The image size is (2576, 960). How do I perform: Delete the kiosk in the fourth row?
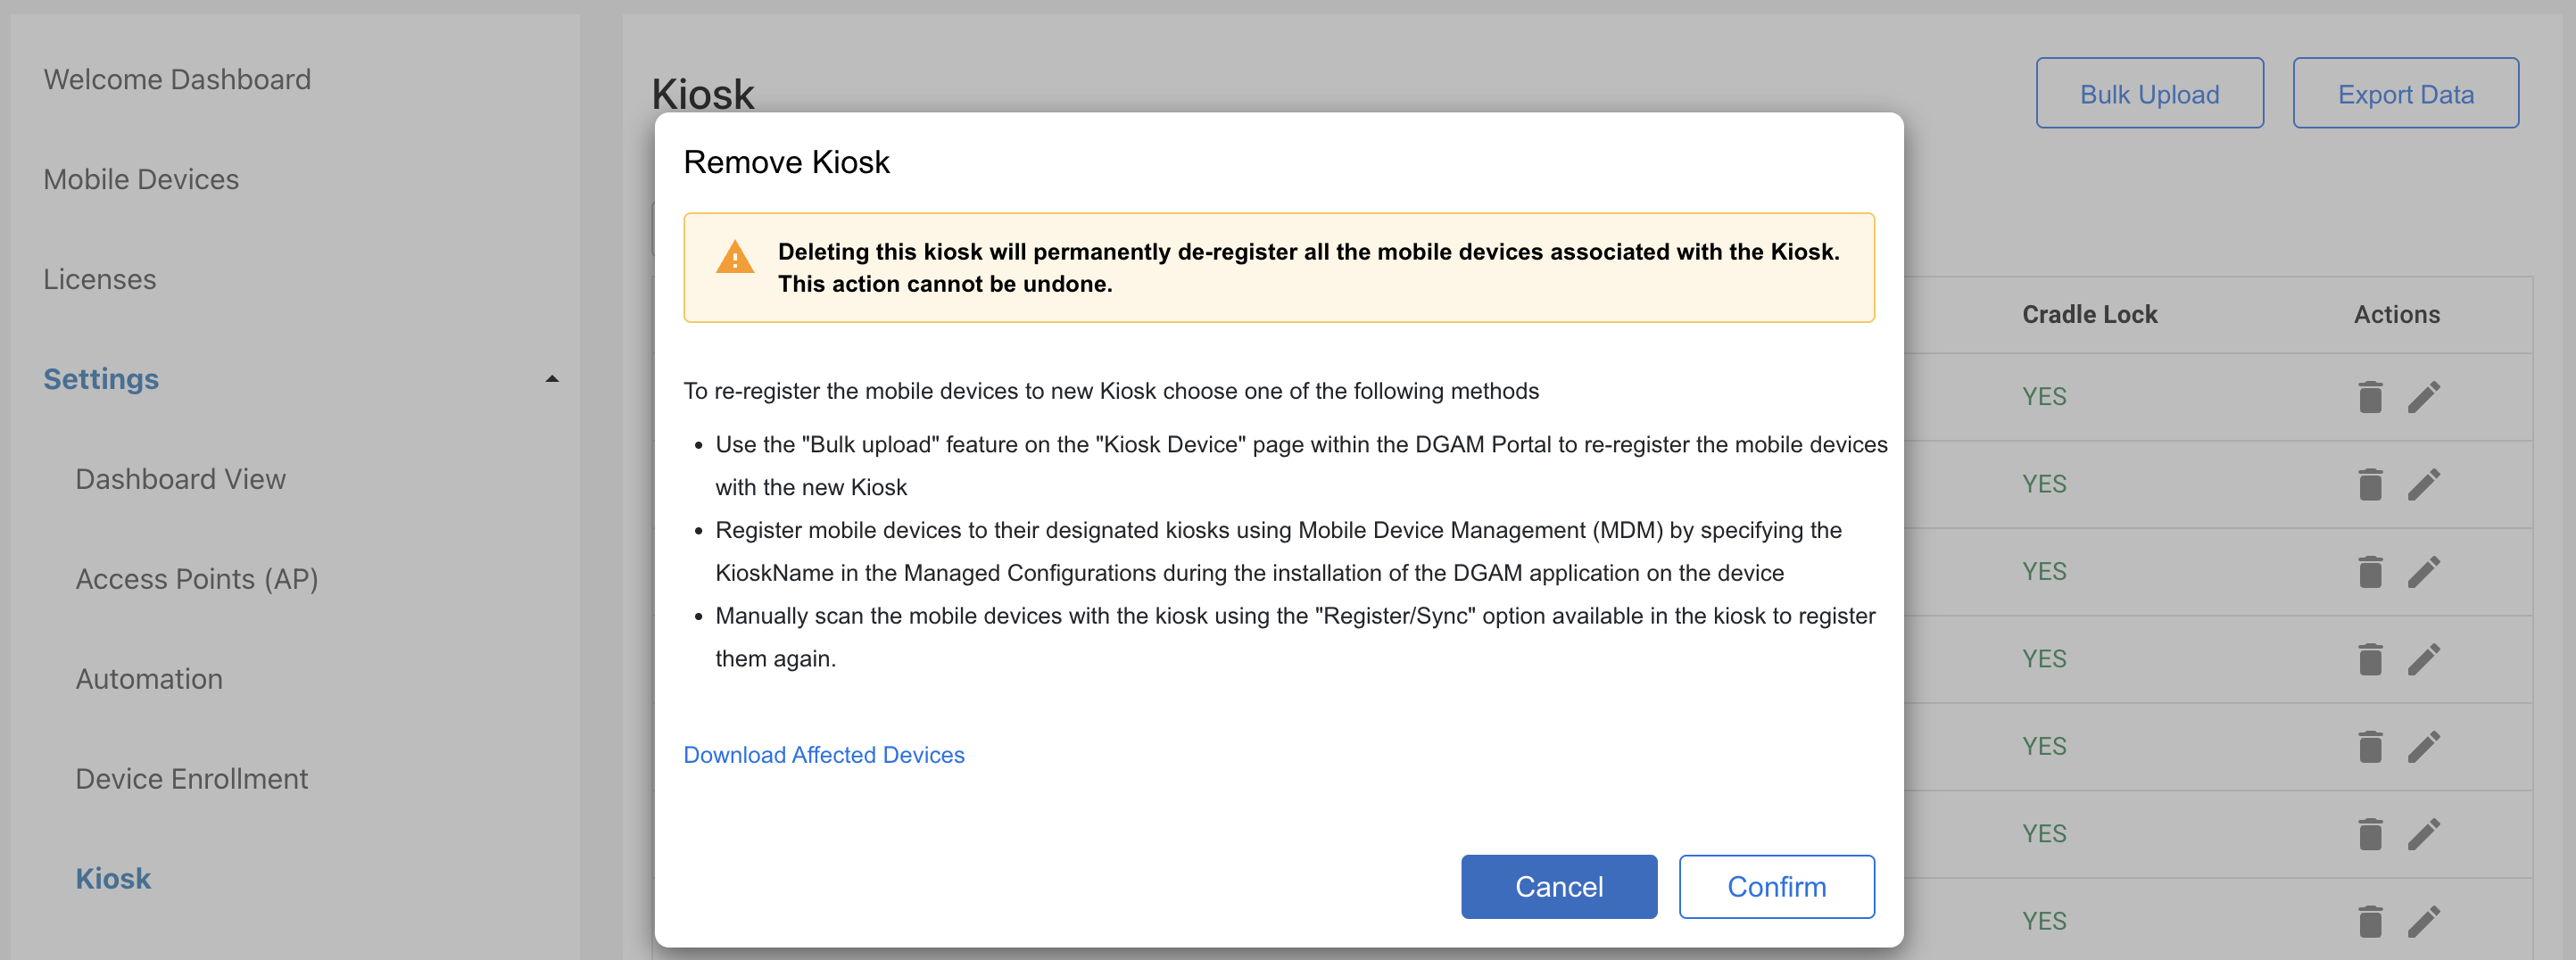(2370, 659)
